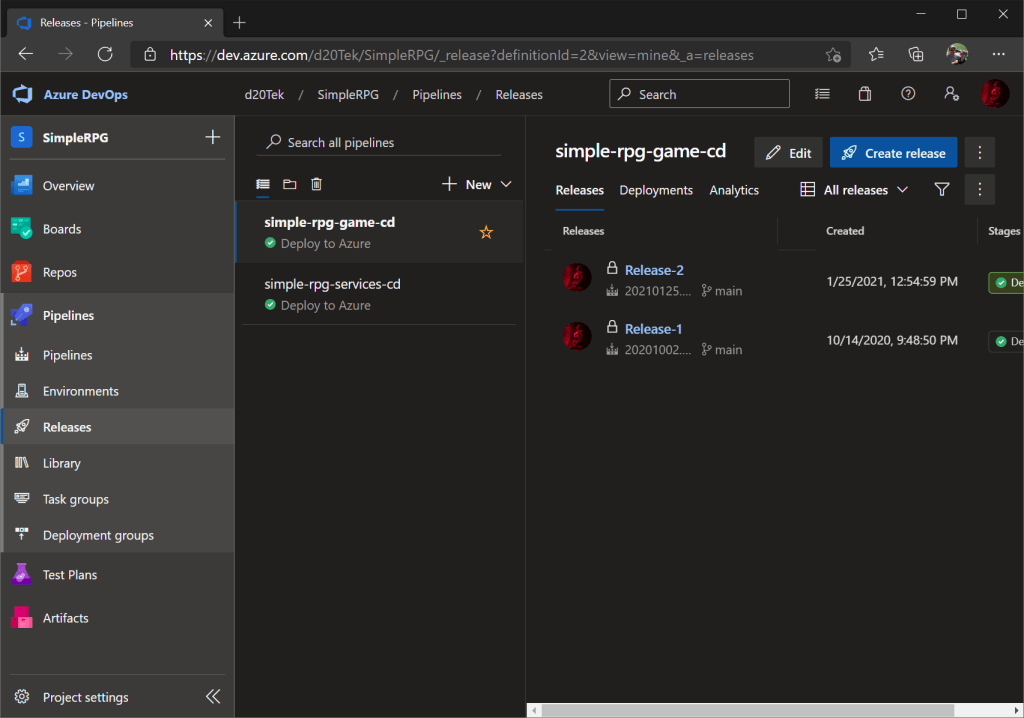Collapse the sidebar with double chevron
1024x718 pixels.
[x=213, y=697]
